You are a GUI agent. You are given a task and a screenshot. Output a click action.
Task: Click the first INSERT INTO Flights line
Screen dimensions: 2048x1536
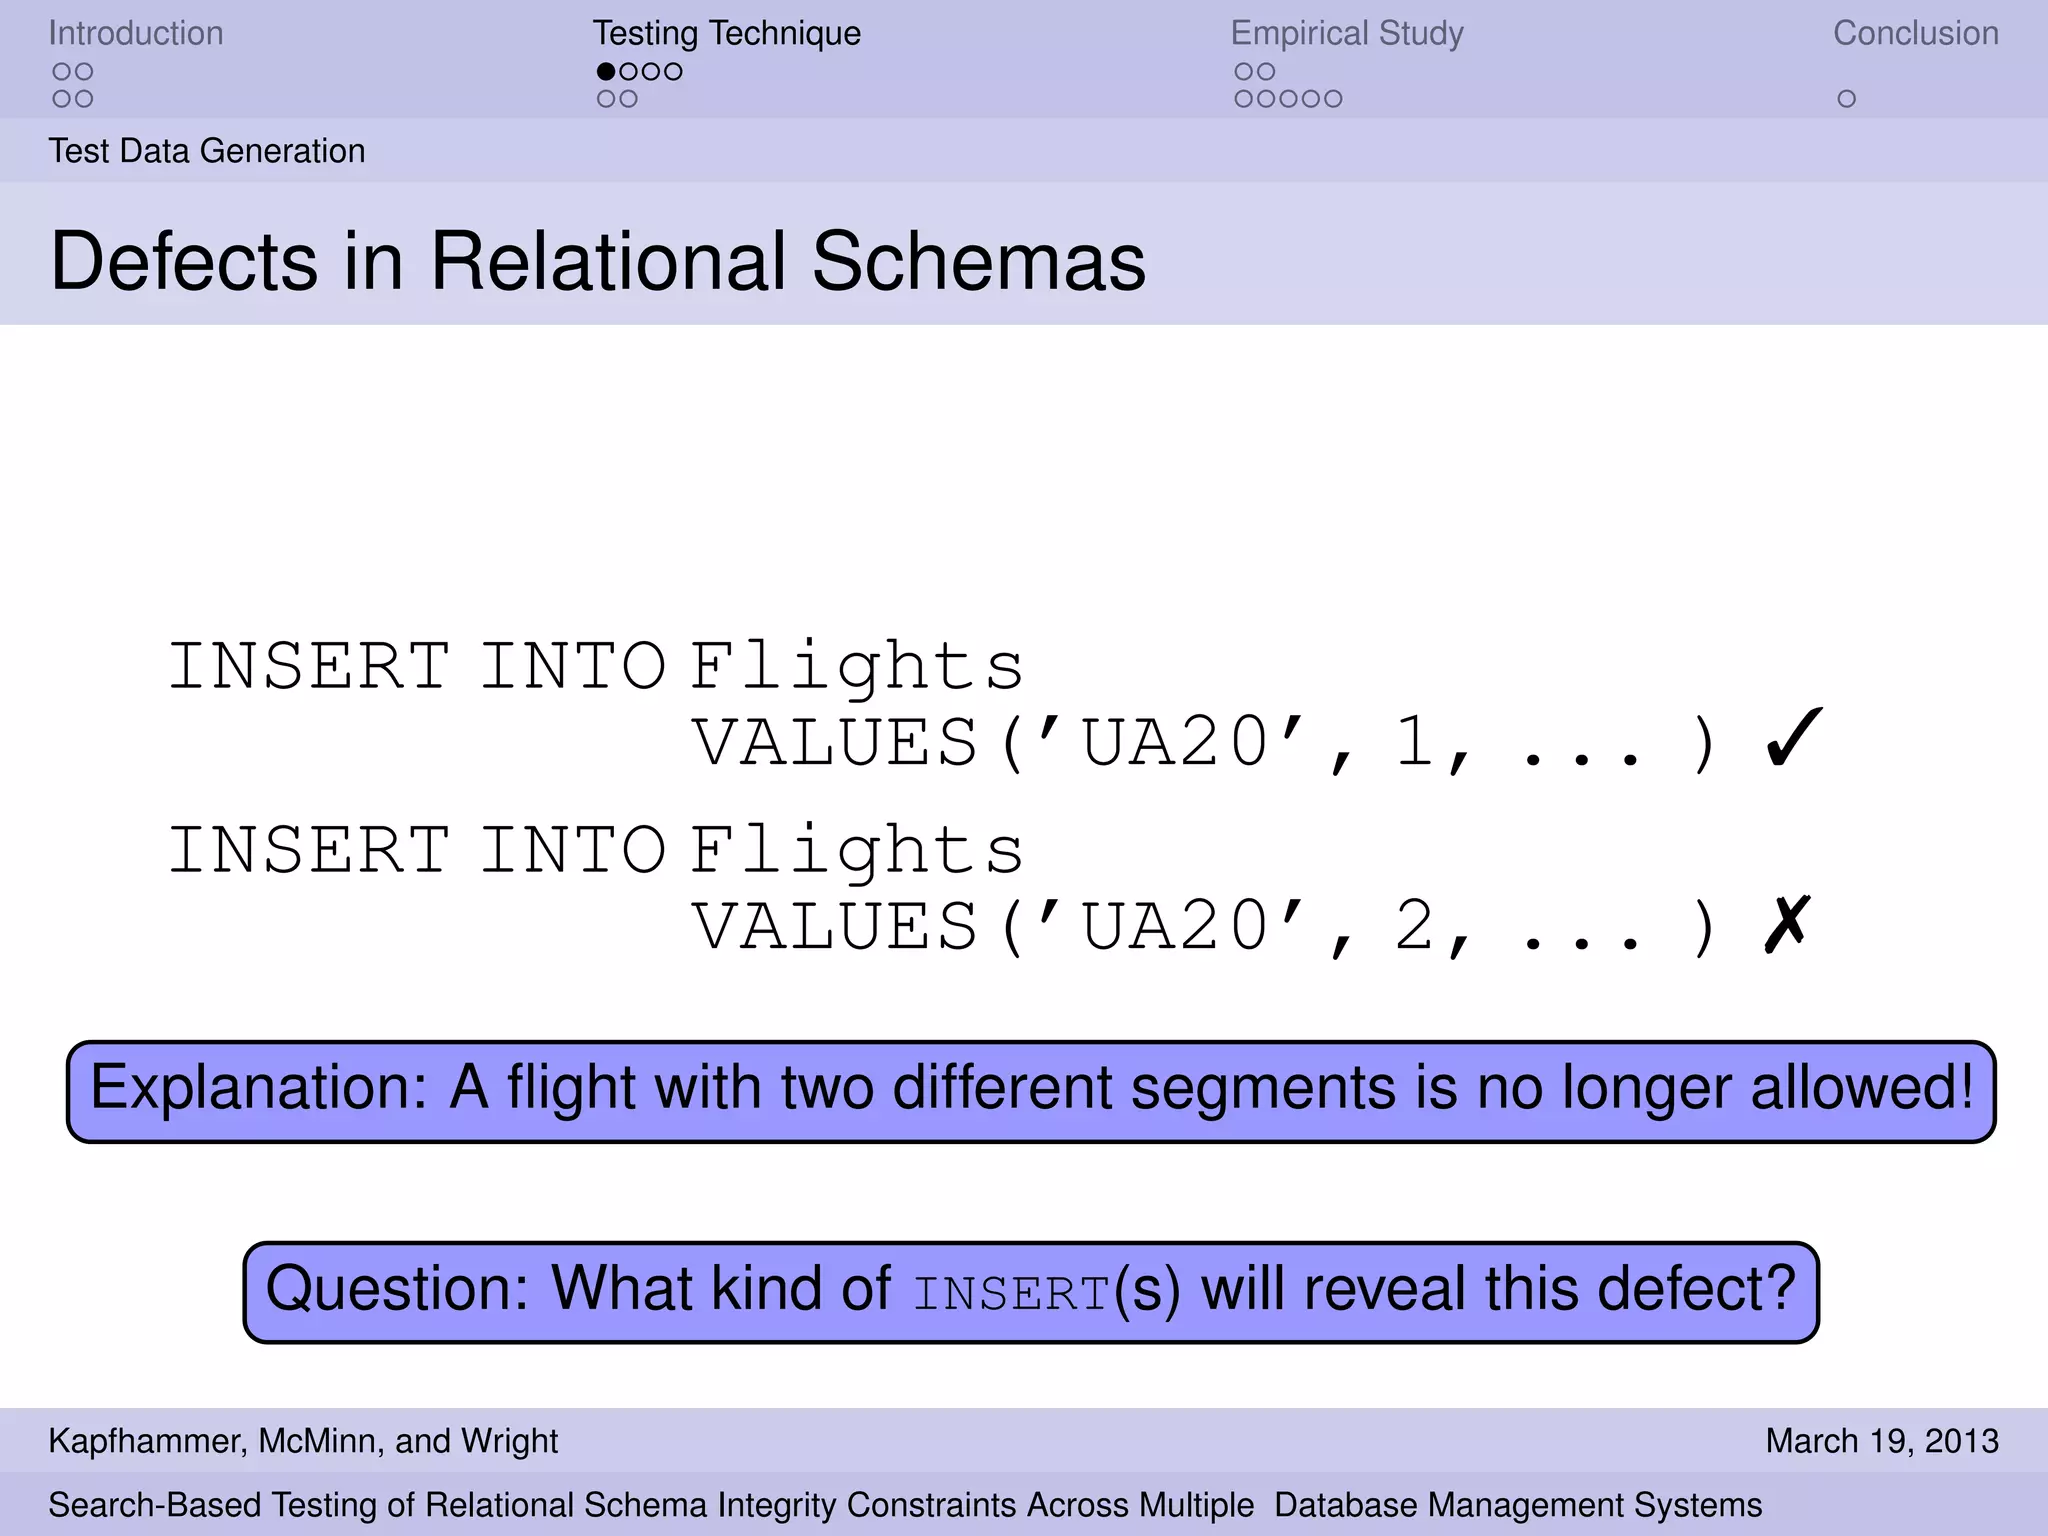(596, 666)
